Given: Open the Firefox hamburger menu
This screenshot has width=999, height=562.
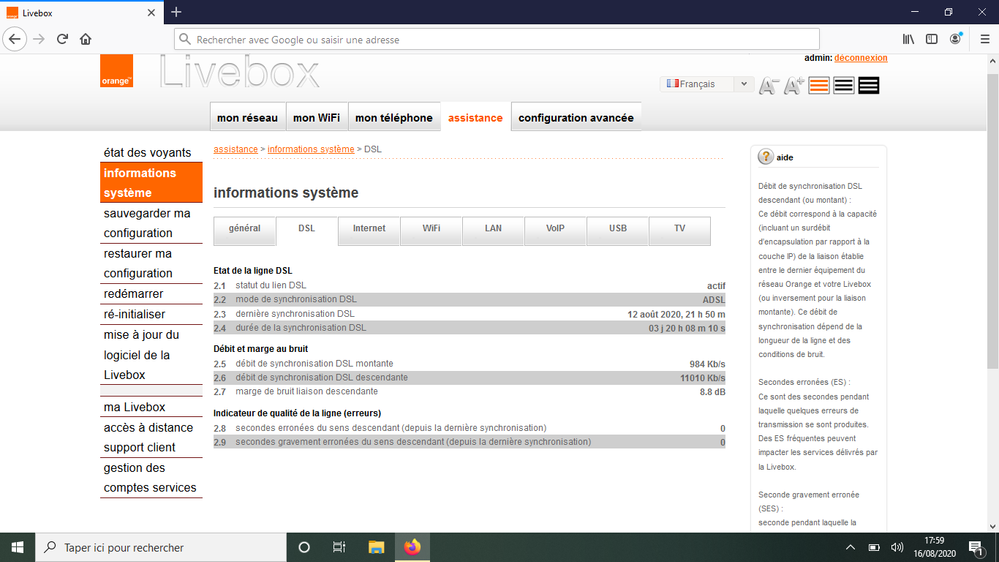Looking at the screenshot, I should coord(984,39).
